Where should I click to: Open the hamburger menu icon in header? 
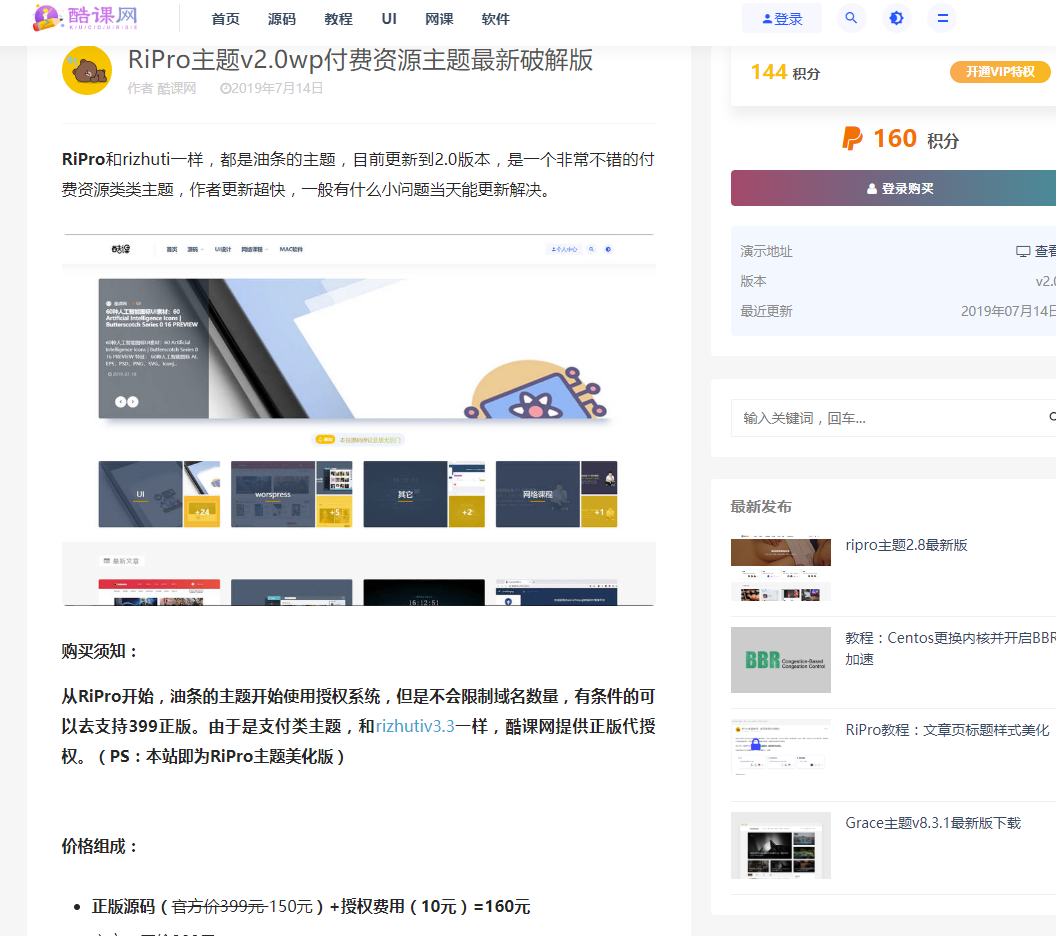[942, 18]
